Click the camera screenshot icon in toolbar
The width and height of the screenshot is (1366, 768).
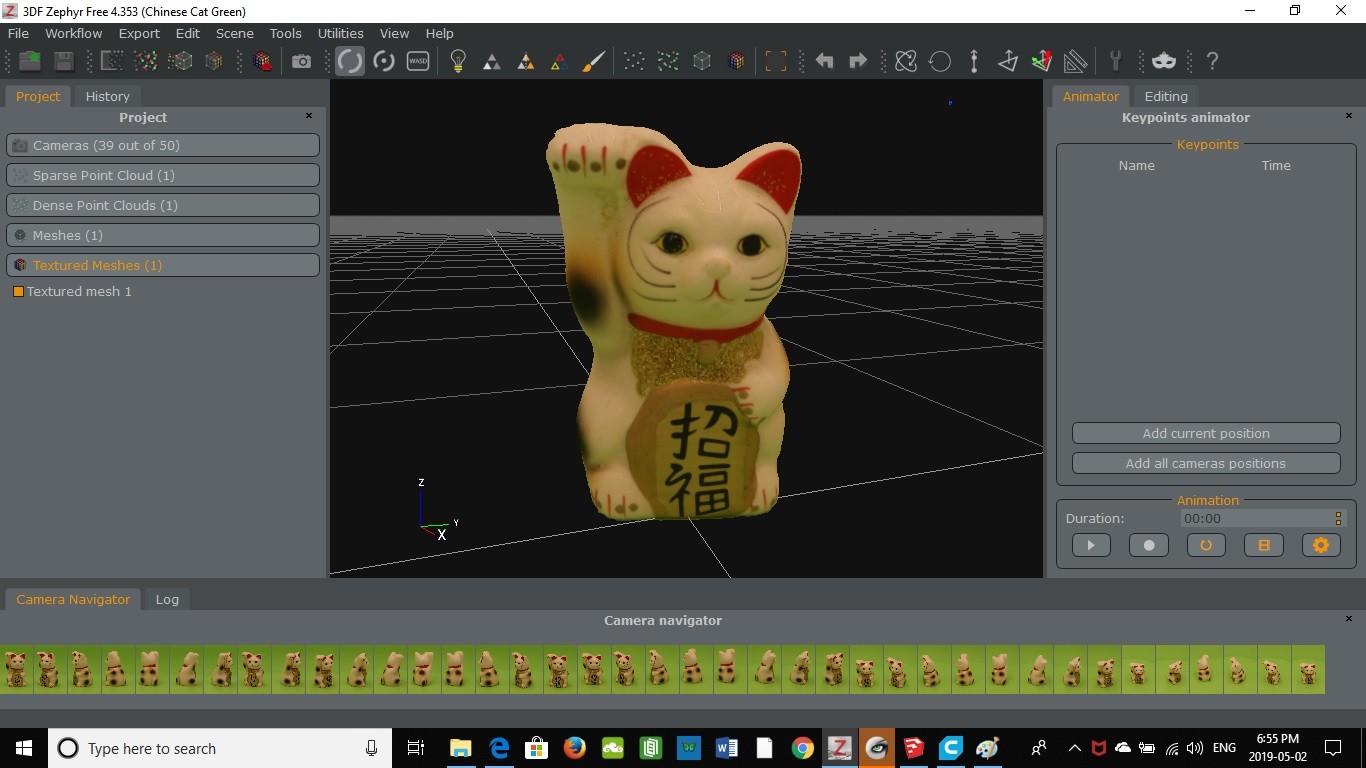pyautogui.click(x=301, y=61)
